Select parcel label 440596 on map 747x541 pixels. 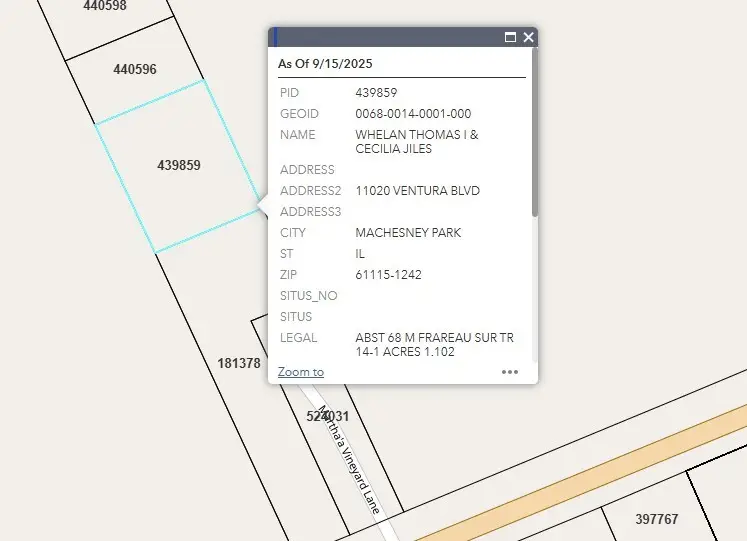pos(135,70)
